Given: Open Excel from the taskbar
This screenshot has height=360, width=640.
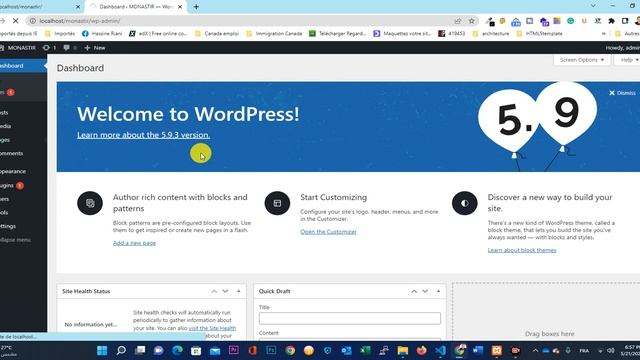Looking at the screenshot, I should pyautogui.click(x=365, y=350).
